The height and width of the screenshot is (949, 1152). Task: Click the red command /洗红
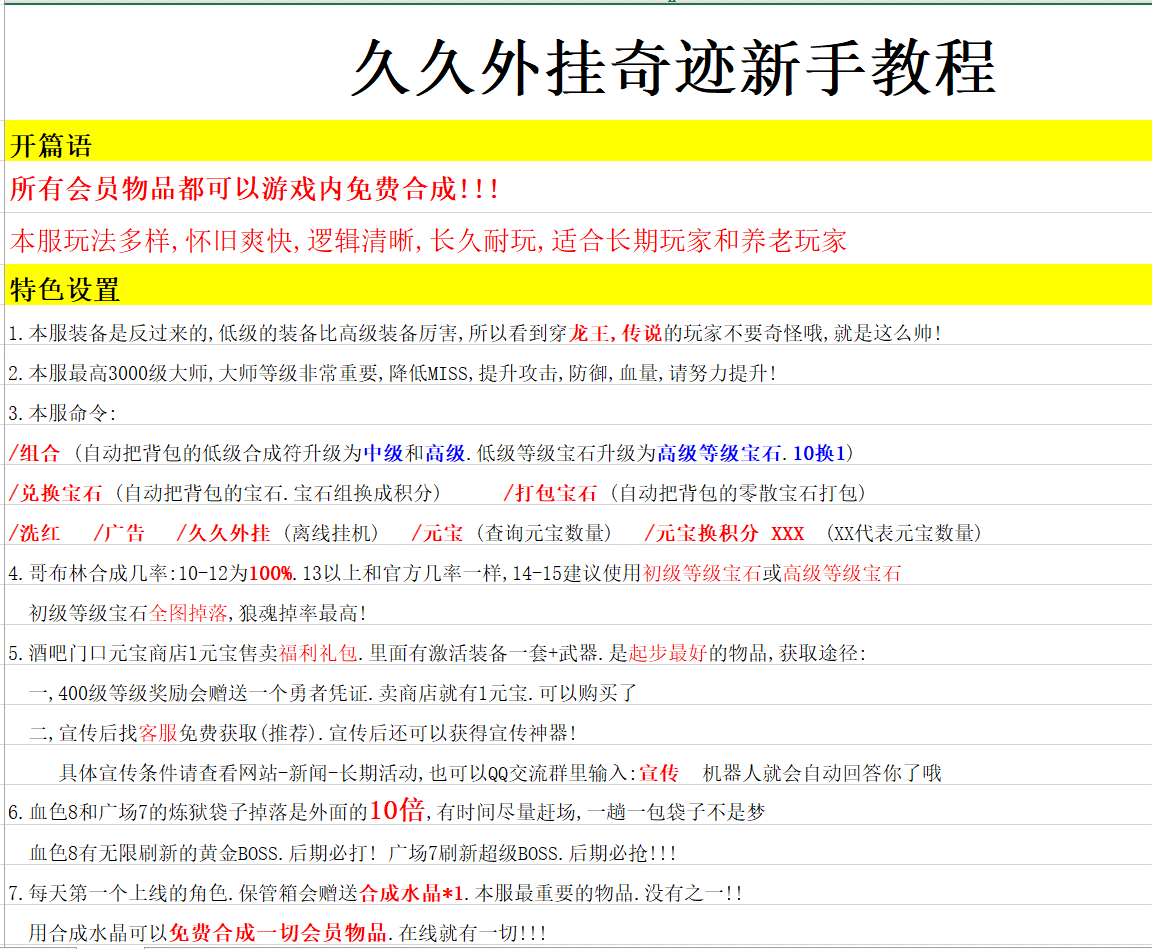pos(34,533)
